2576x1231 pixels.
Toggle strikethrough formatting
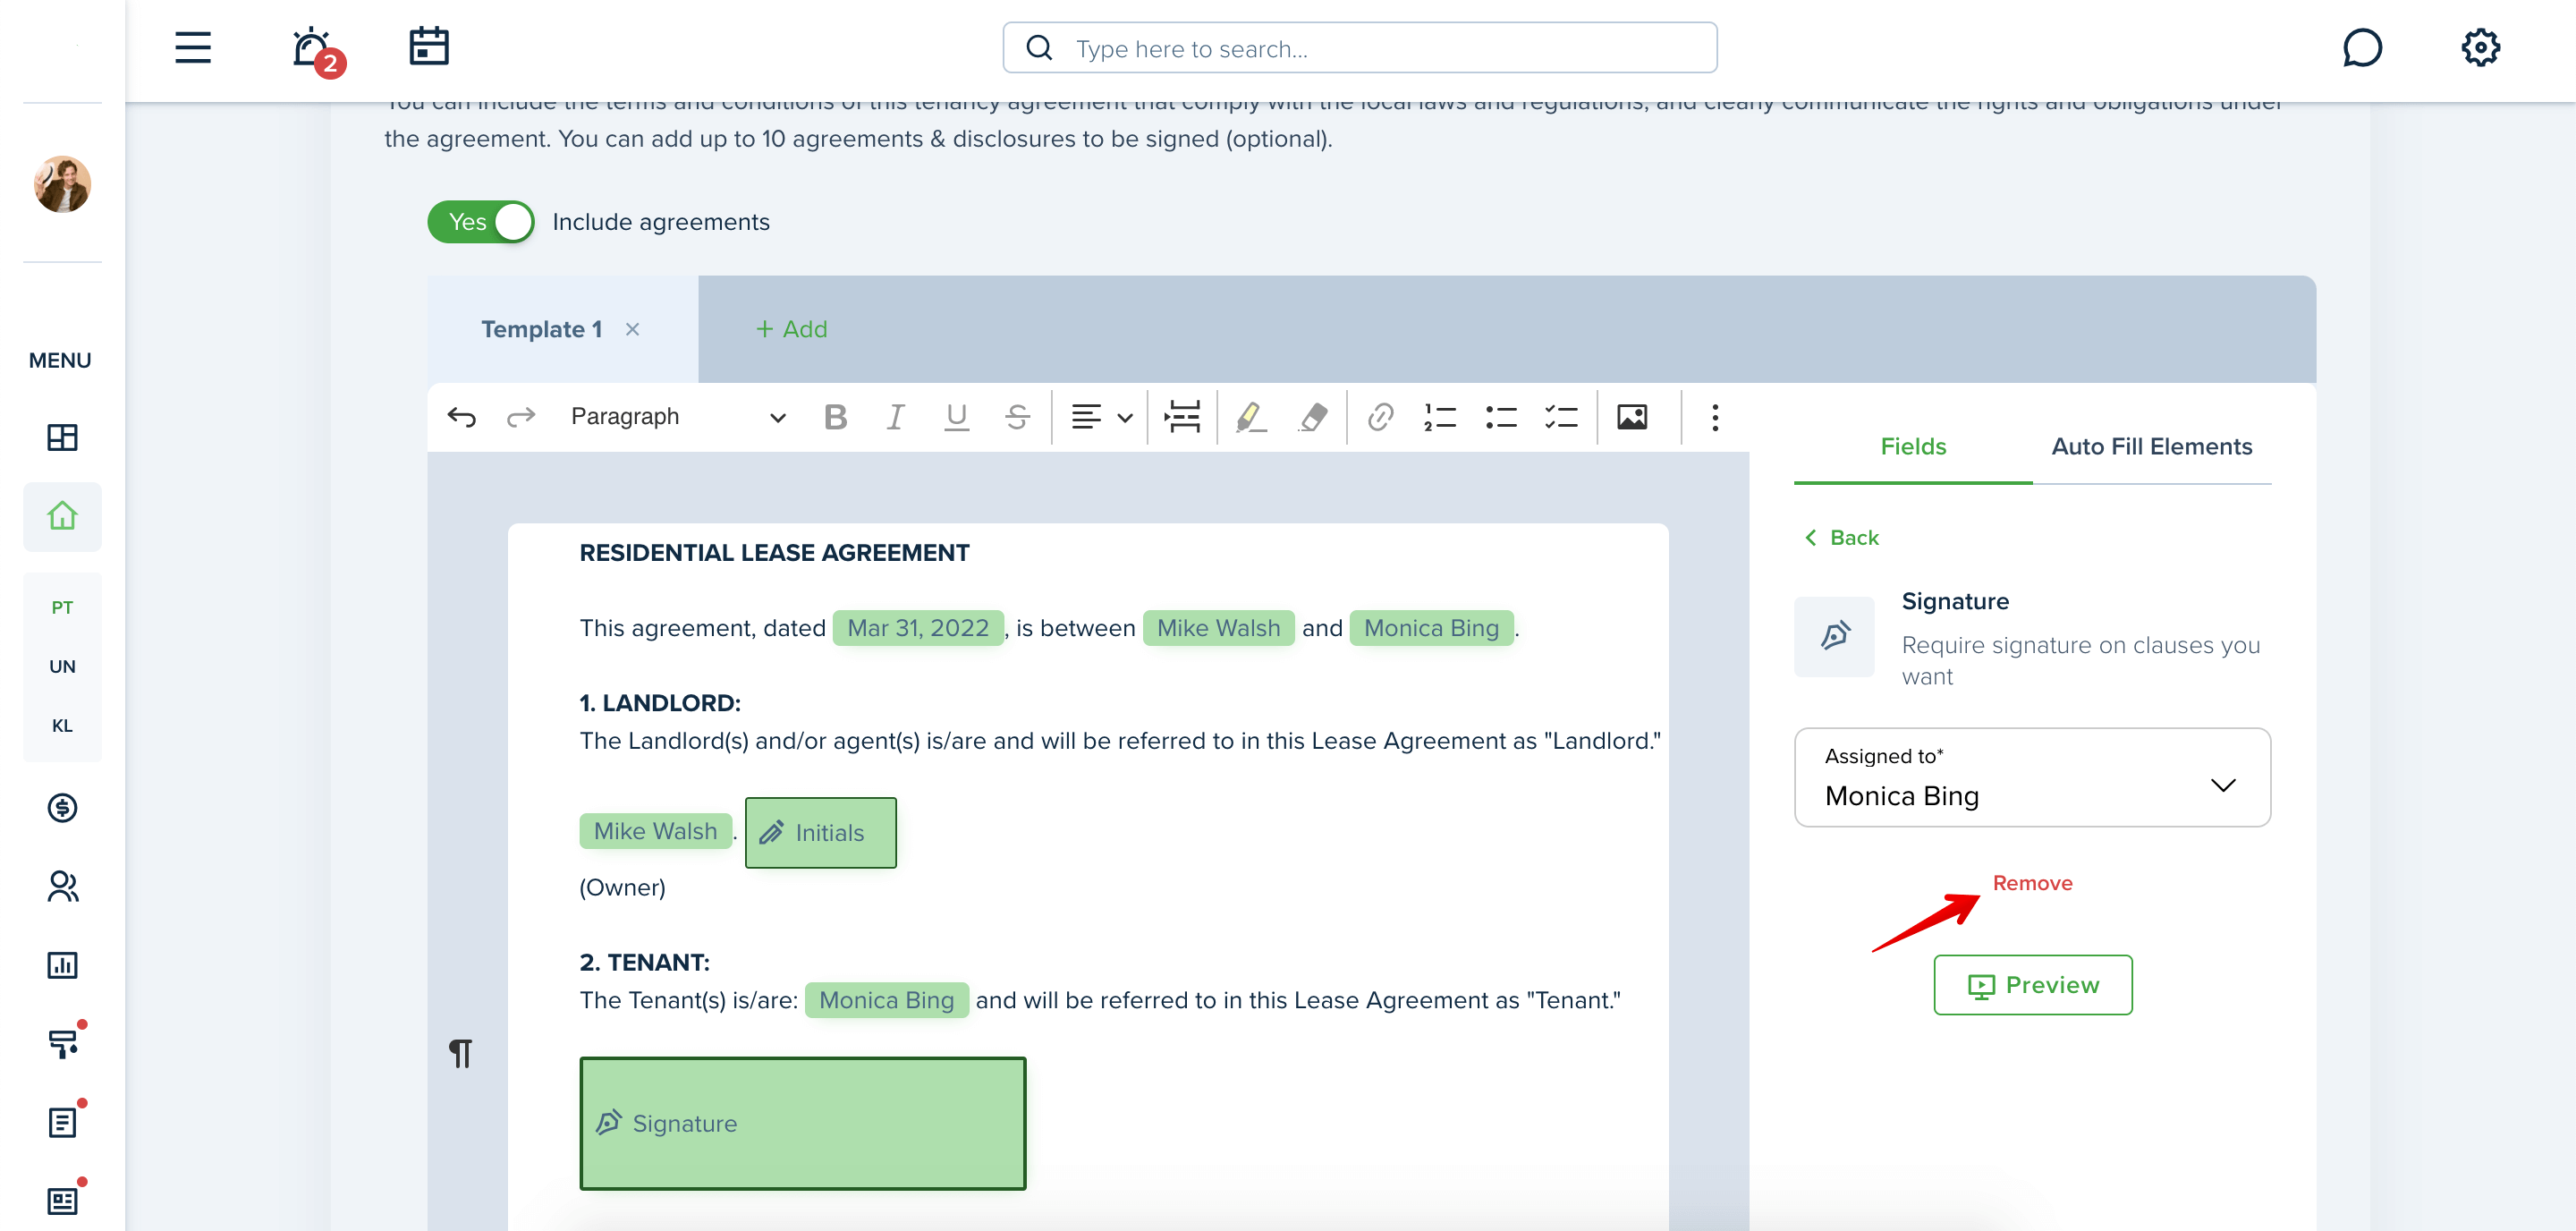point(1017,417)
